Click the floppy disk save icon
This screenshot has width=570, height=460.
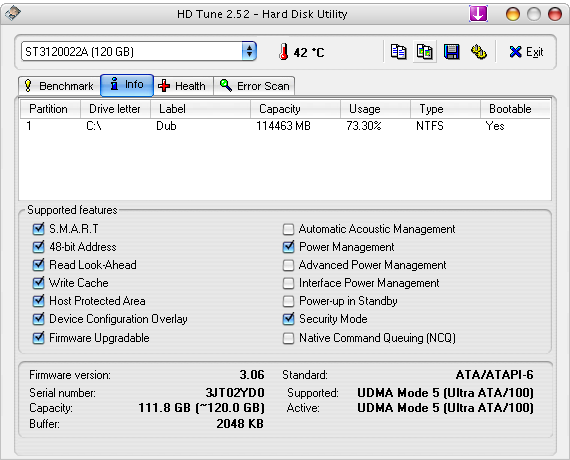click(451, 52)
